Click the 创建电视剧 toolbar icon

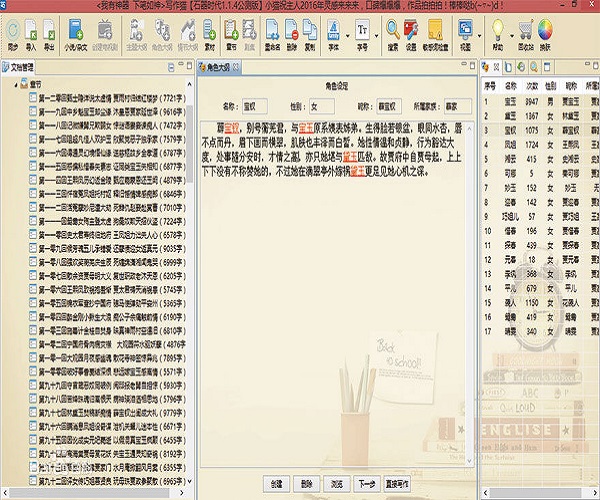click(x=105, y=36)
